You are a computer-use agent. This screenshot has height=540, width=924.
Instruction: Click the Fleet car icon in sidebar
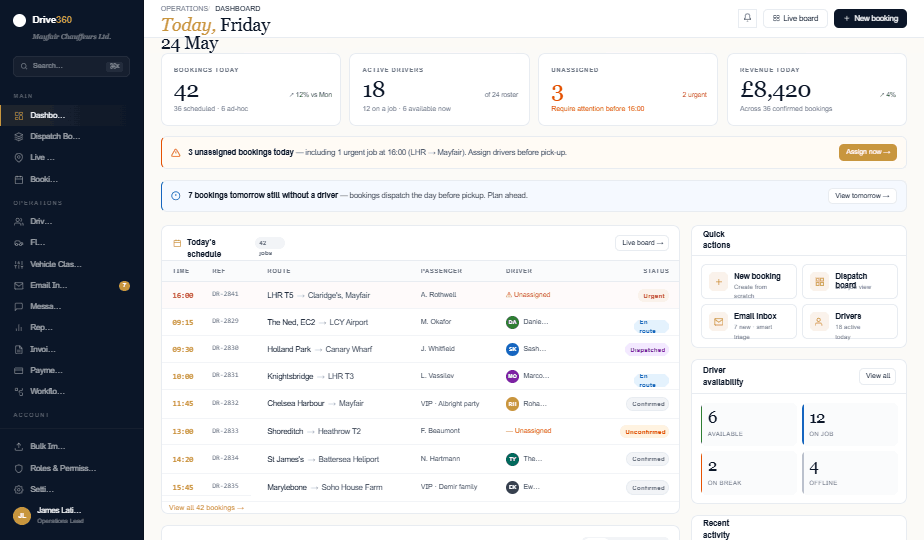point(19,243)
